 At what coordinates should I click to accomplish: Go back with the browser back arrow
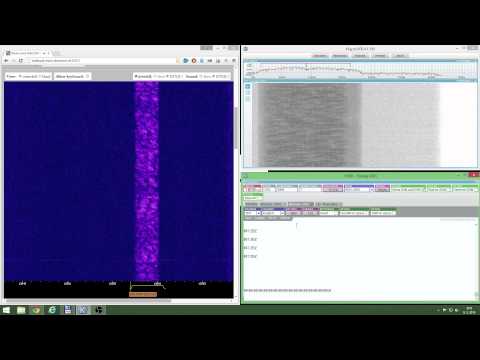tap(6, 61)
